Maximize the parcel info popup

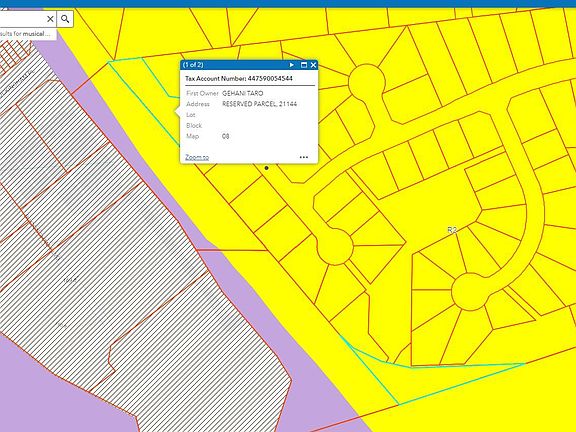[304, 65]
